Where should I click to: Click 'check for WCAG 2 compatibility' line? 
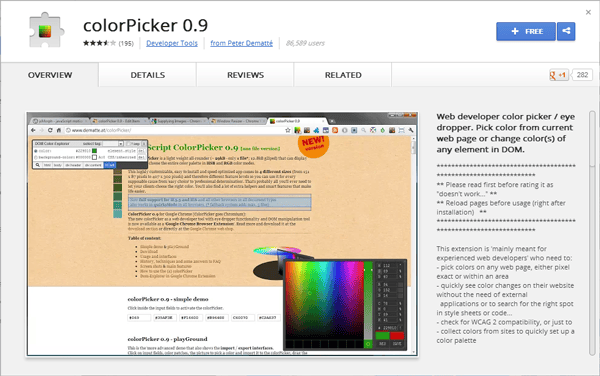(504, 322)
